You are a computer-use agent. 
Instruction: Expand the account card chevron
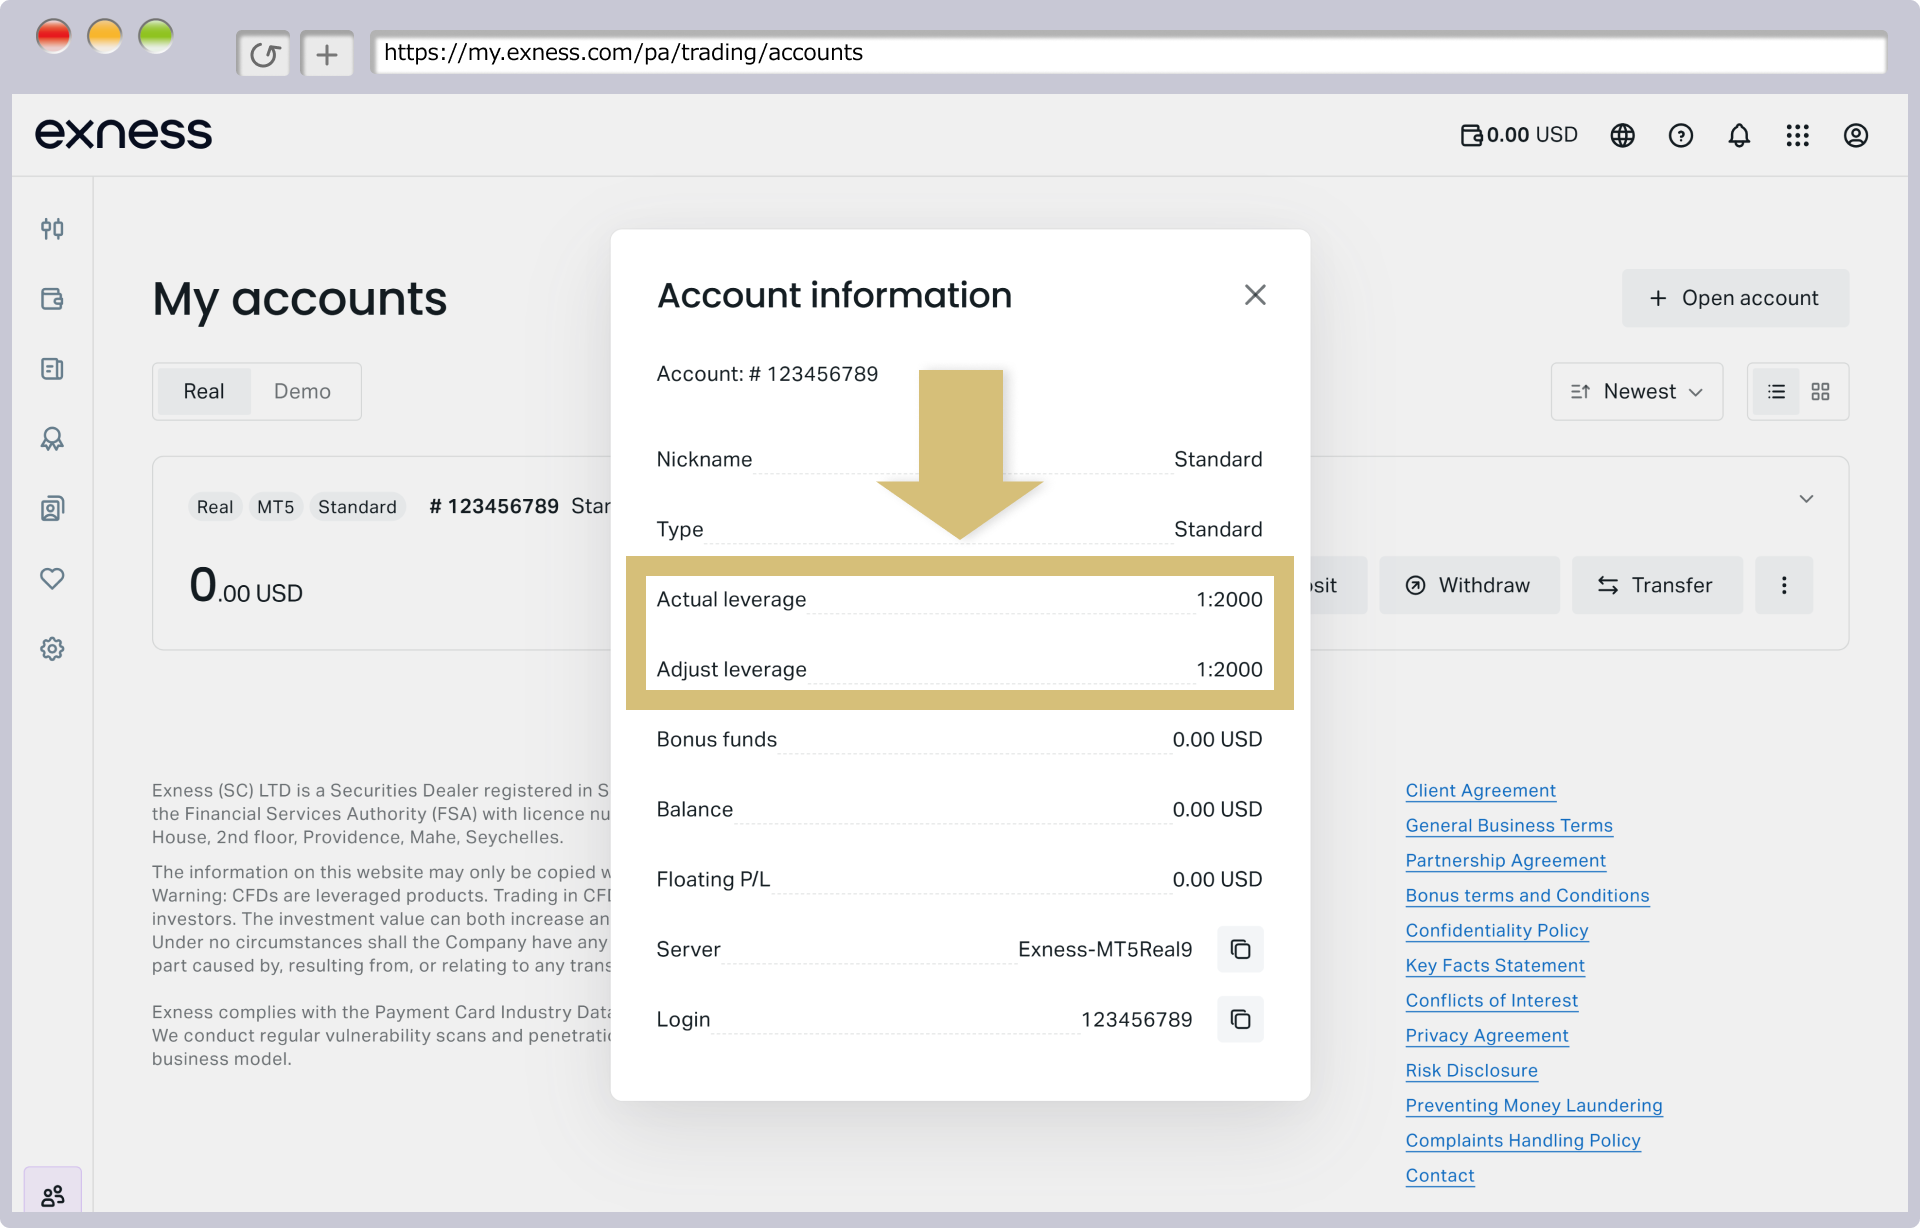(x=1806, y=499)
